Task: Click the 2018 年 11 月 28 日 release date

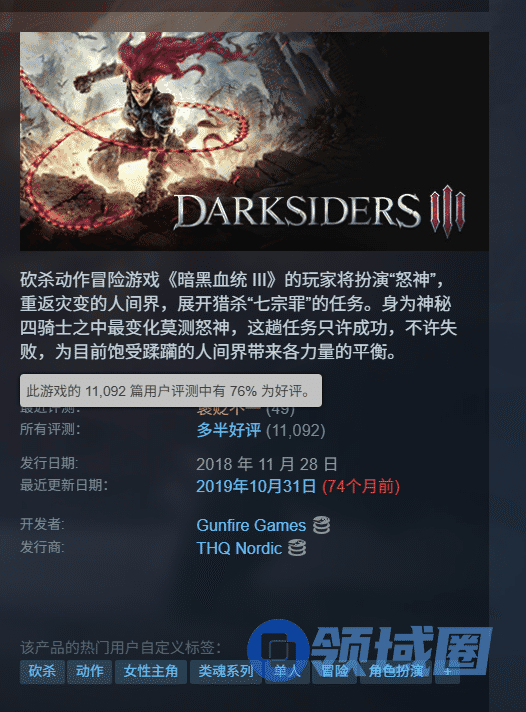Action: pos(267,464)
